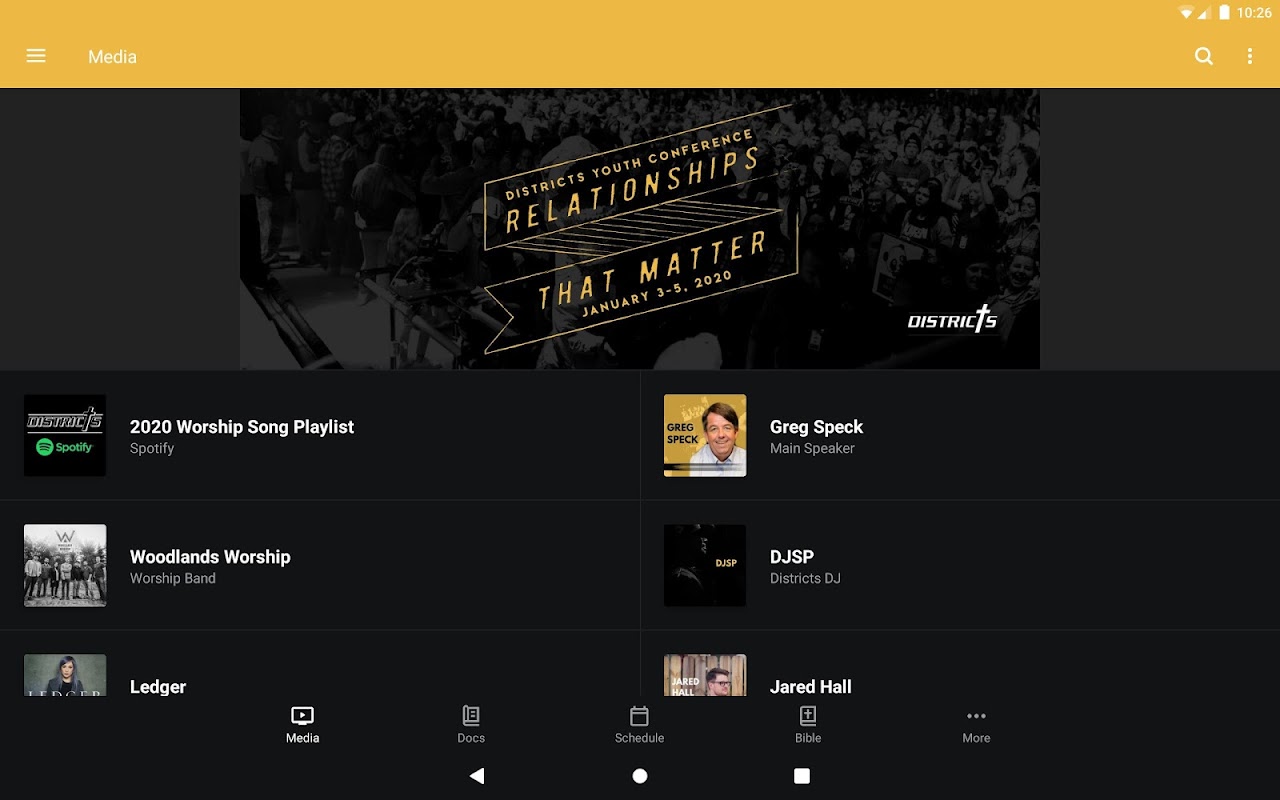Viewport: 1280px width, 800px height.
Task: Tap the search magnifier icon
Action: (1204, 56)
